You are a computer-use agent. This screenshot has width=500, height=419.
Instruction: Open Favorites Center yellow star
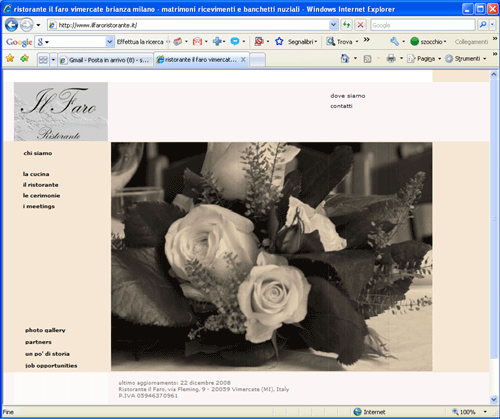pyautogui.click(x=10, y=58)
